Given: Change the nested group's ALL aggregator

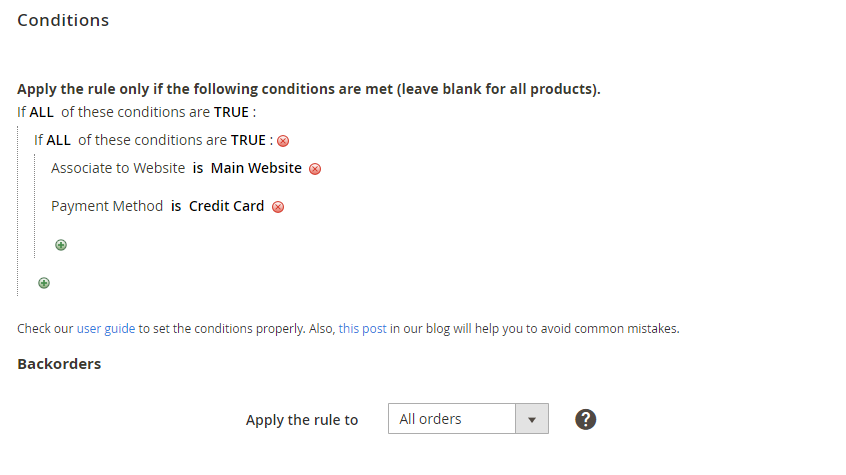Looking at the screenshot, I should (58, 140).
